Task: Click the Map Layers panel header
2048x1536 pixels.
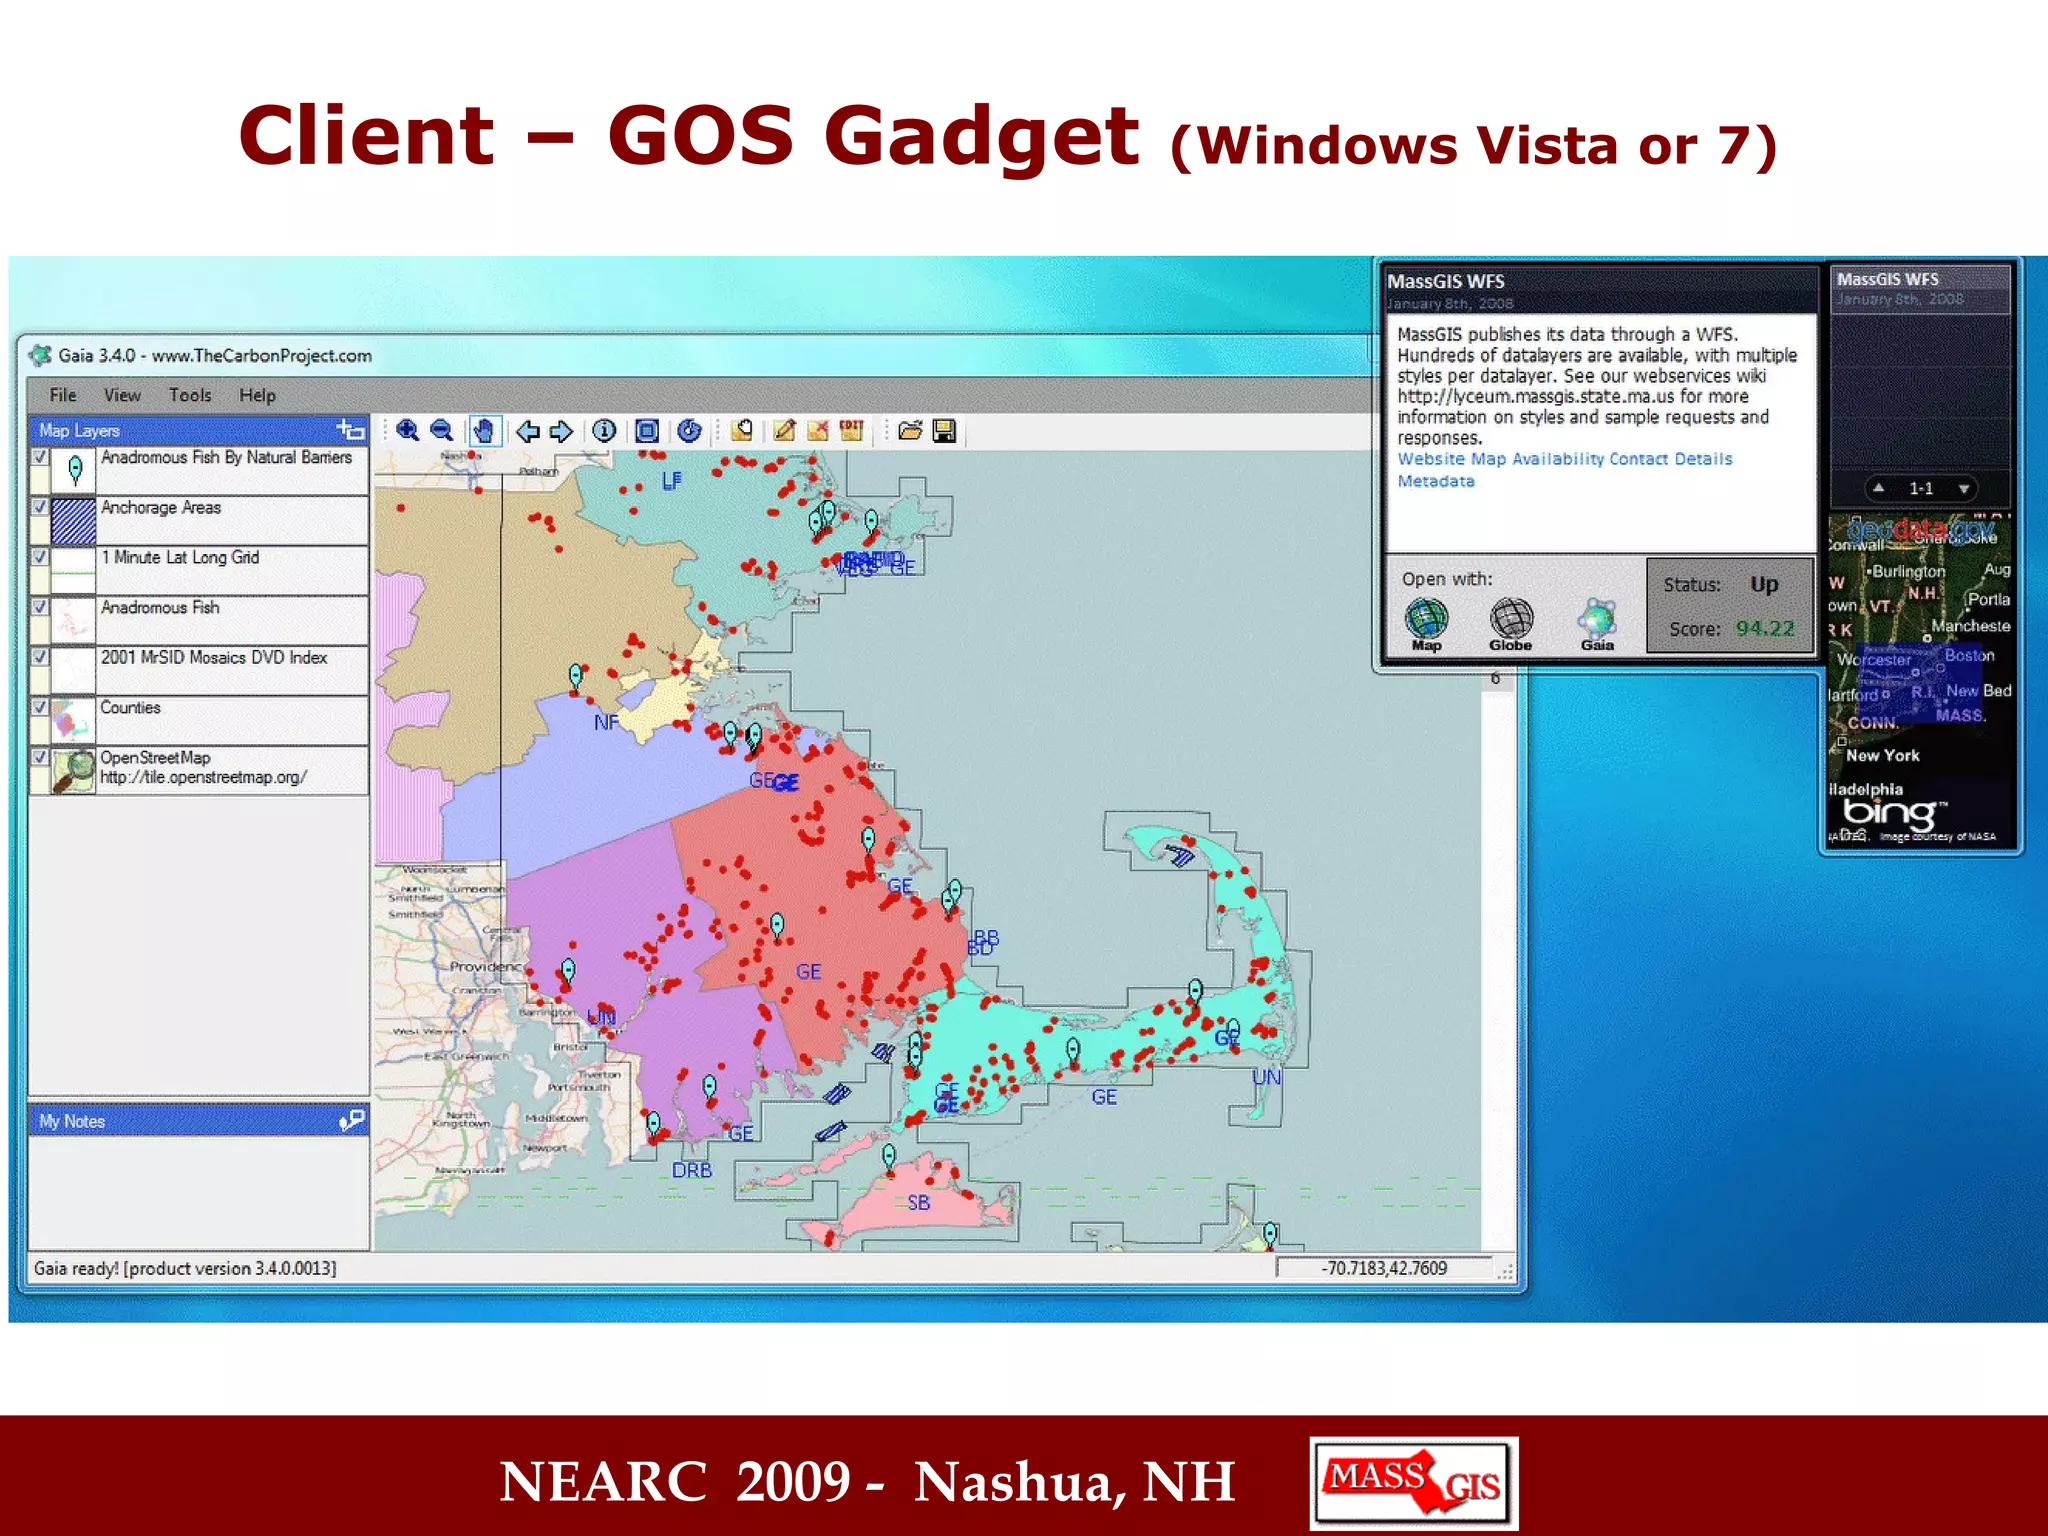Action: pyautogui.click(x=199, y=431)
